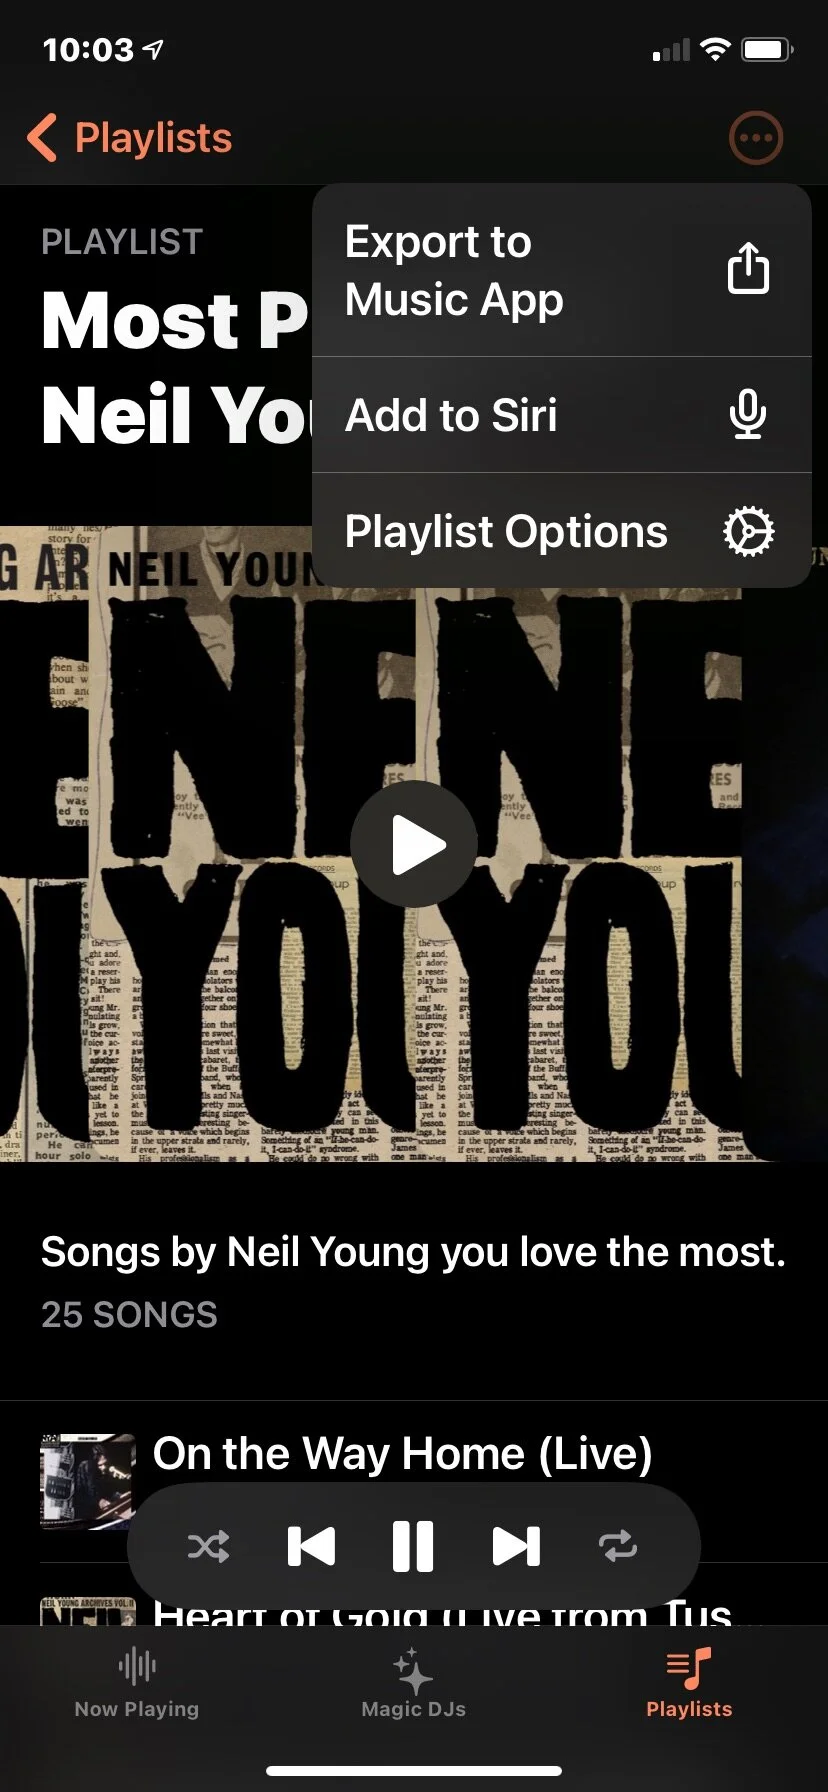
Task: Toggle repeat in the mini player
Action: point(618,1546)
